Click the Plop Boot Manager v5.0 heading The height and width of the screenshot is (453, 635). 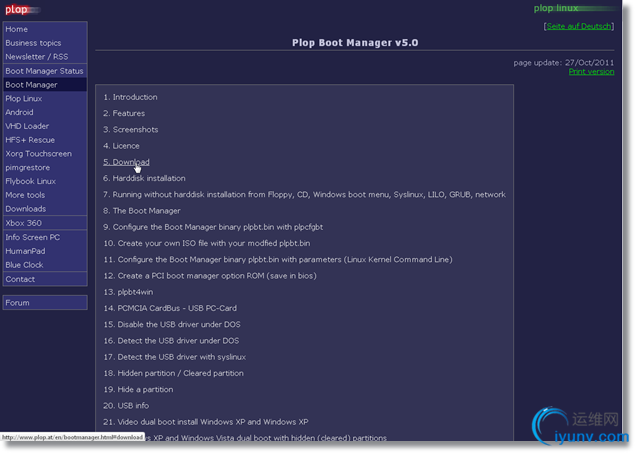(355, 43)
